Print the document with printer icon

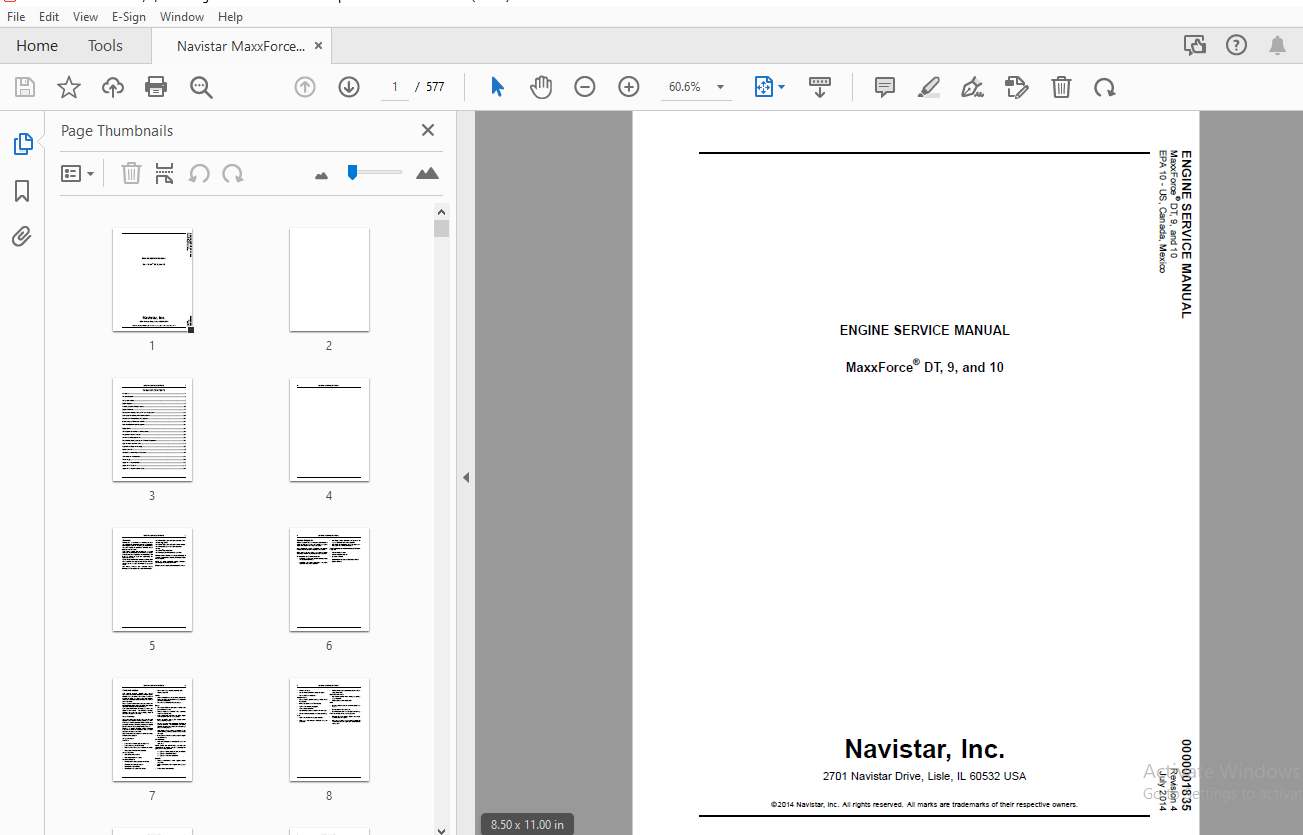pyautogui.click(x=156, y=87)
